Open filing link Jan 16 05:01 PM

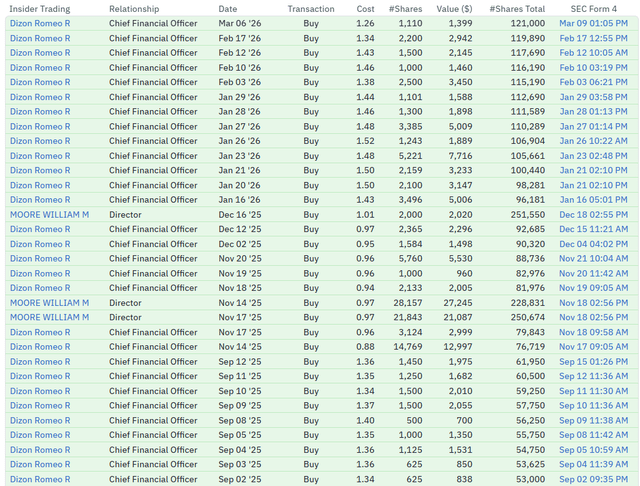tap(593, 200)
